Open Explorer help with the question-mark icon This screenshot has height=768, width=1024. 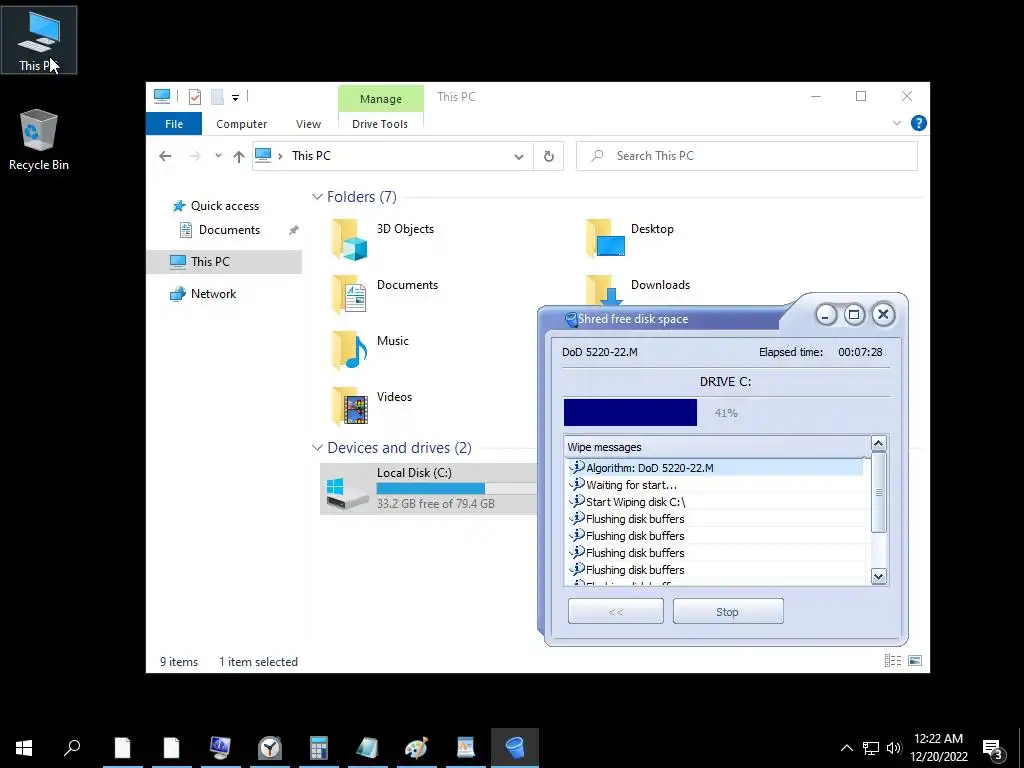coord(918,123)
